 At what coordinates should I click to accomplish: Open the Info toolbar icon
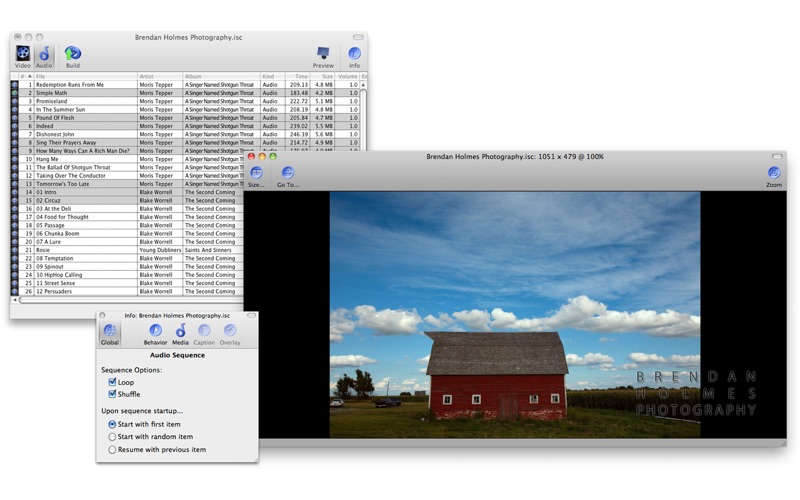(x=354, y=57)
